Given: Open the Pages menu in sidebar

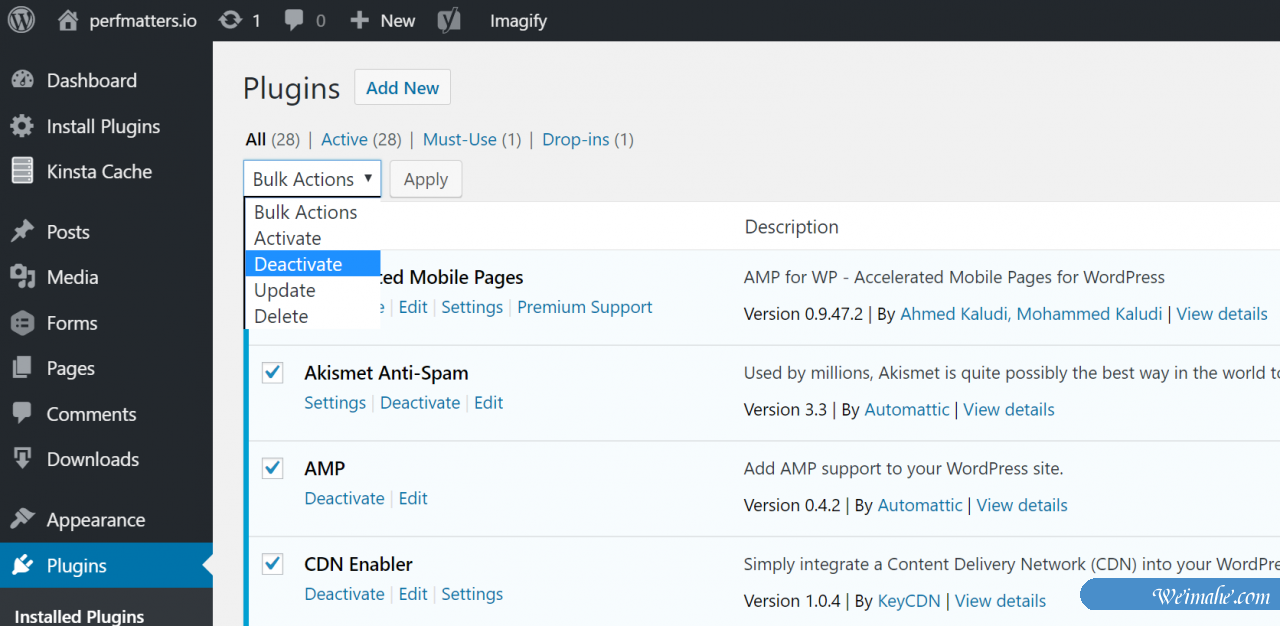Looking at the screenshot, I should (70, 368).
